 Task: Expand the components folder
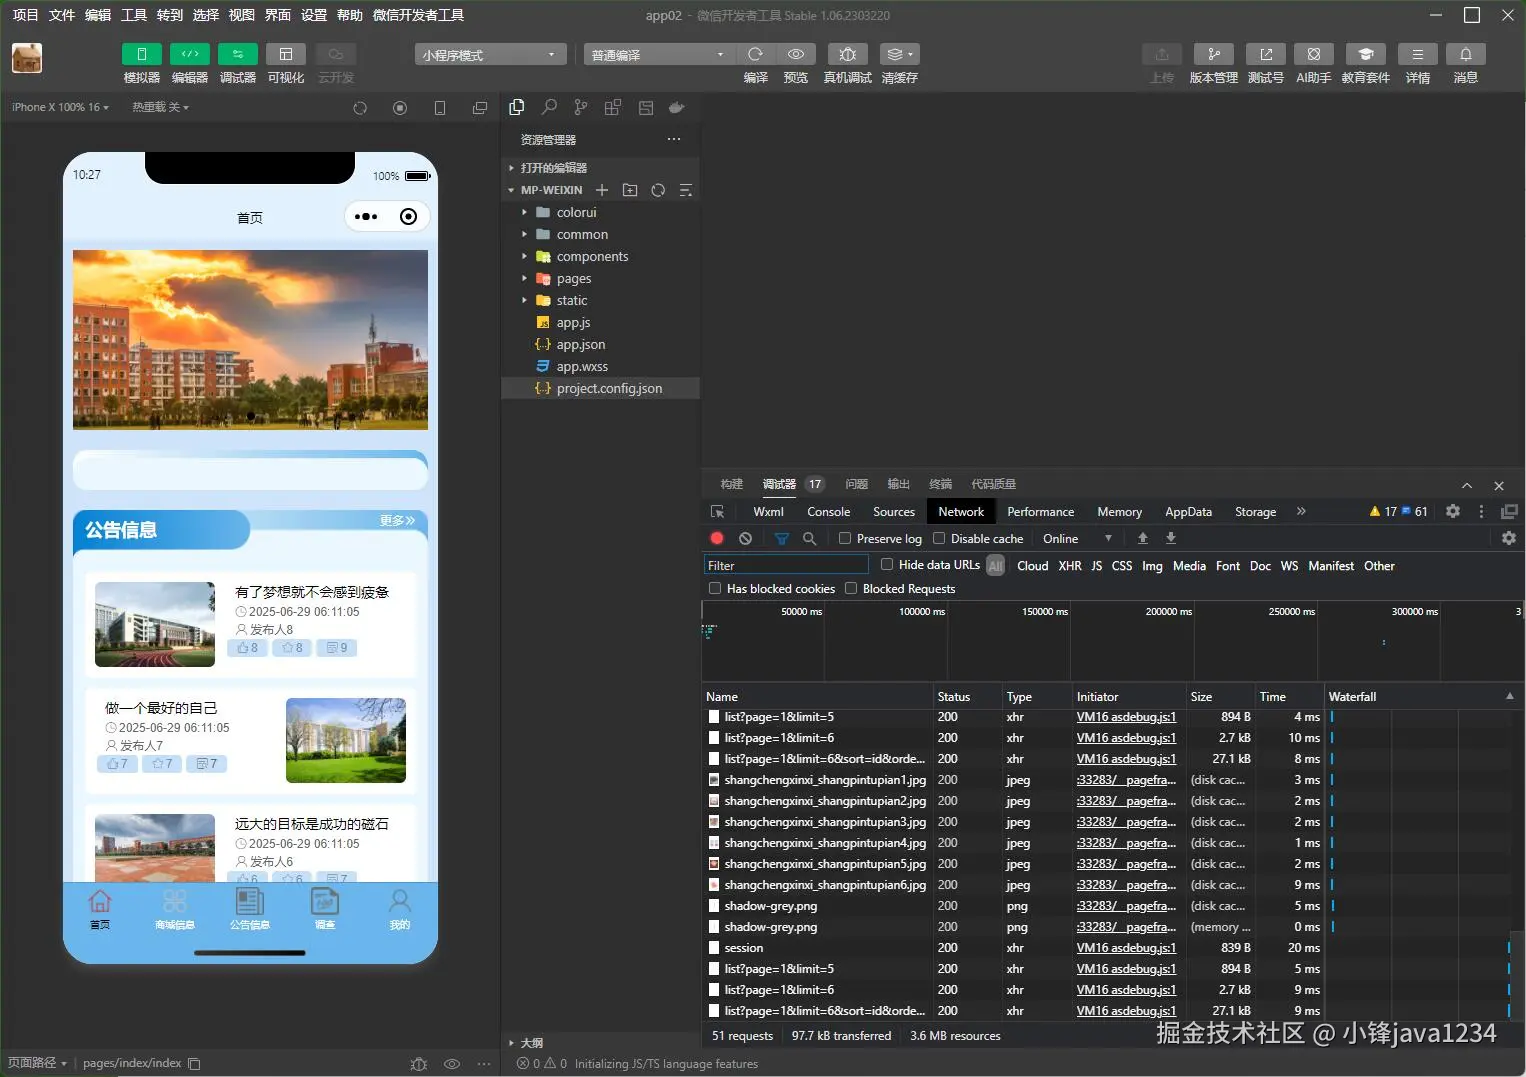tap(524, 256)
